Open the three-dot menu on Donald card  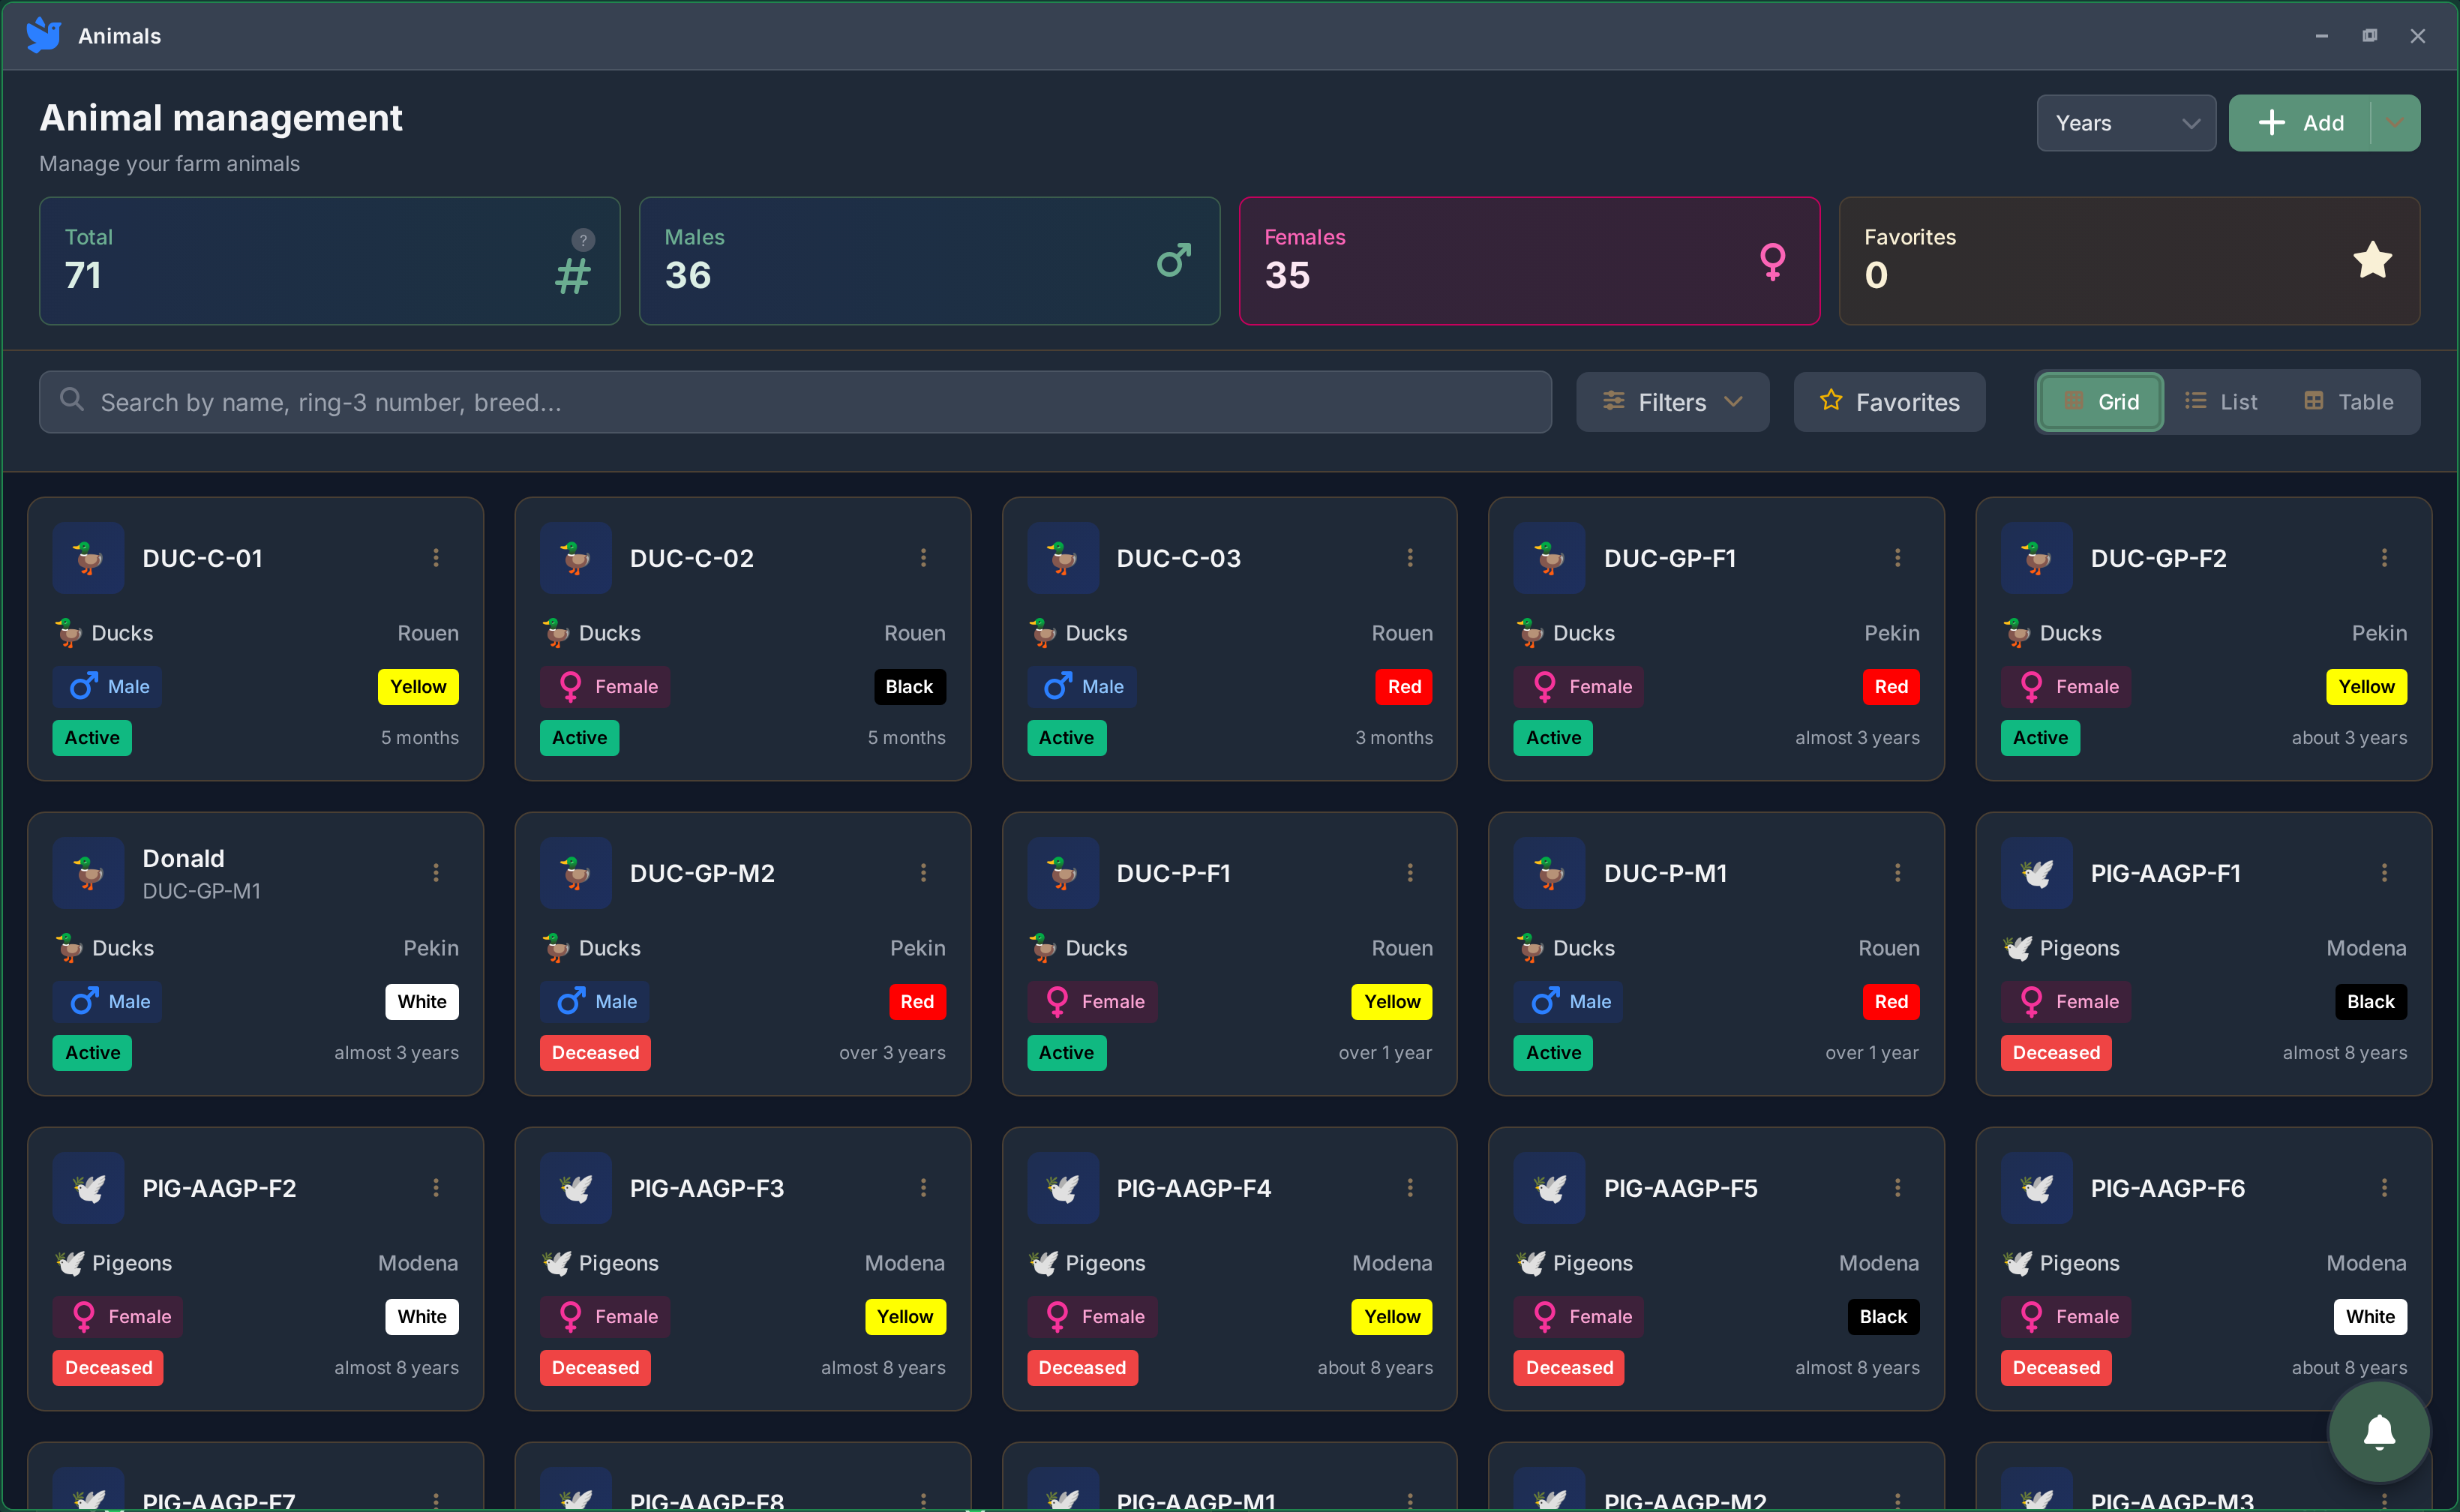click(436, 873)
